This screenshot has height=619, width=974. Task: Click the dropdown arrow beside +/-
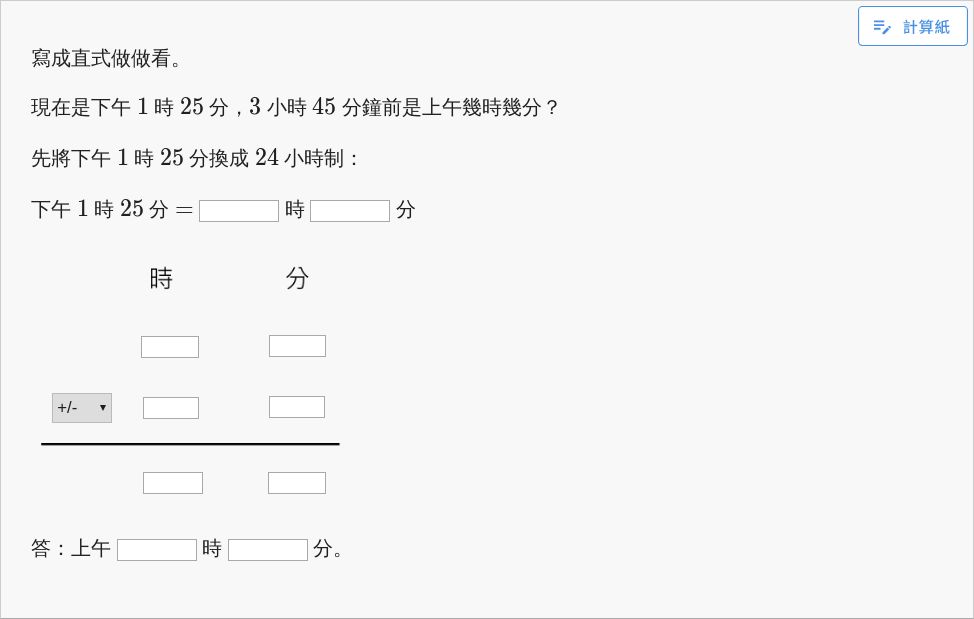coord(103,407)
